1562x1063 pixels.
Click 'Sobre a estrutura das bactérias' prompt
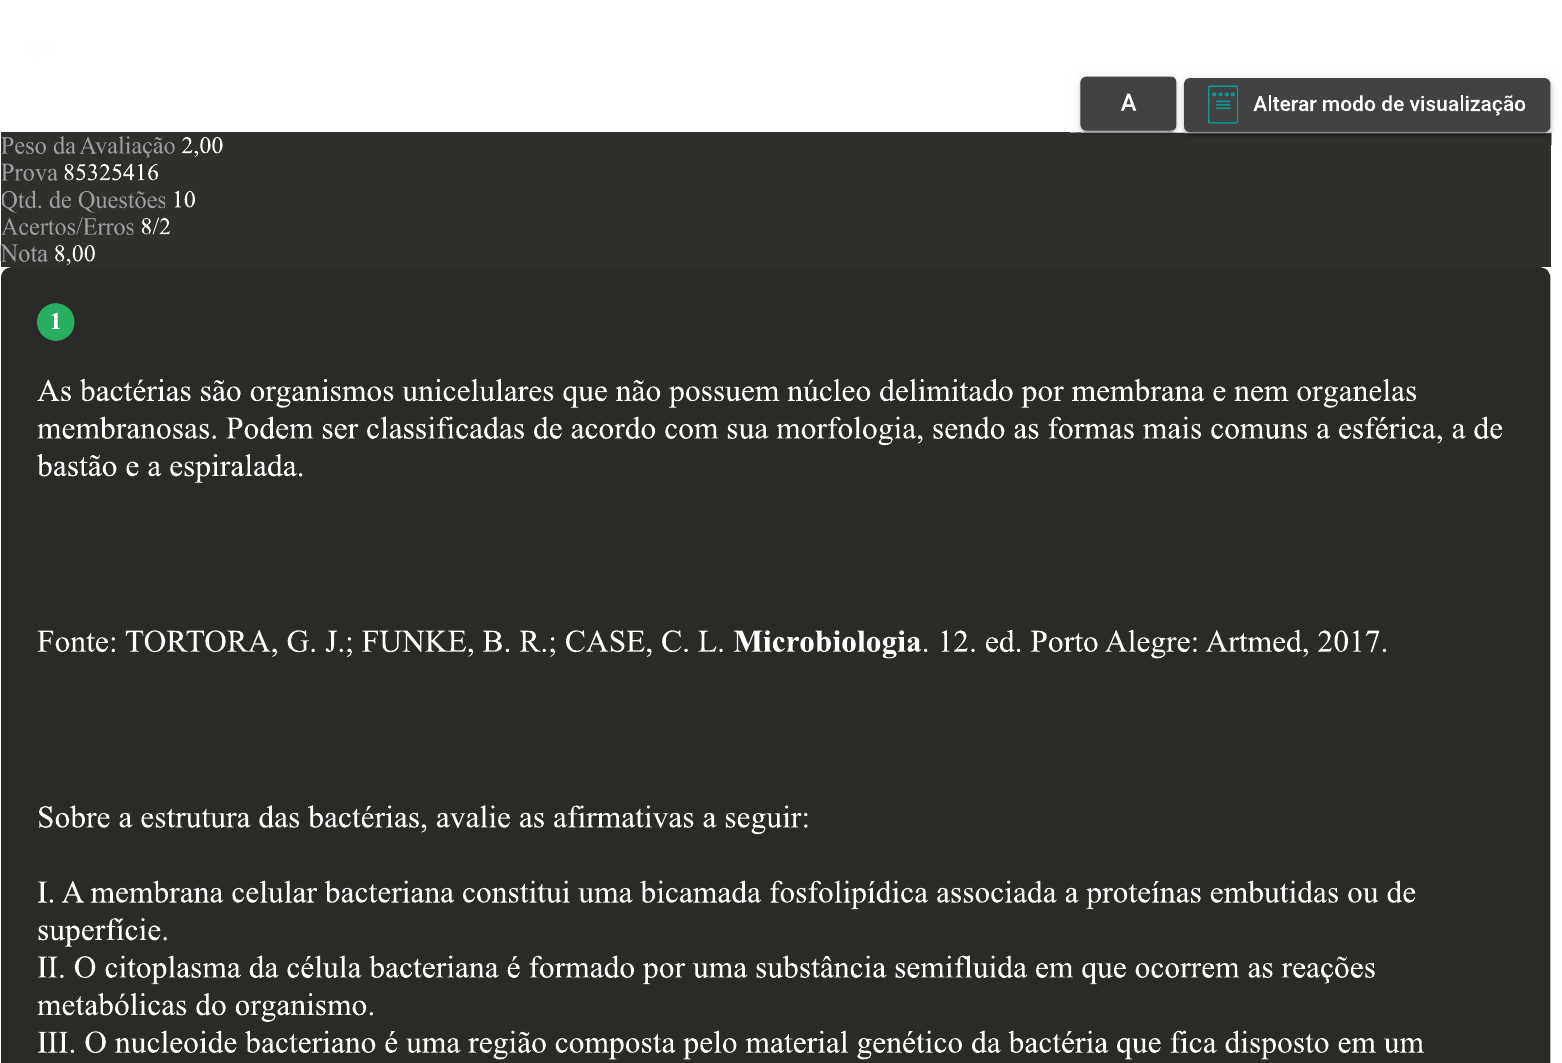[423, 818]
